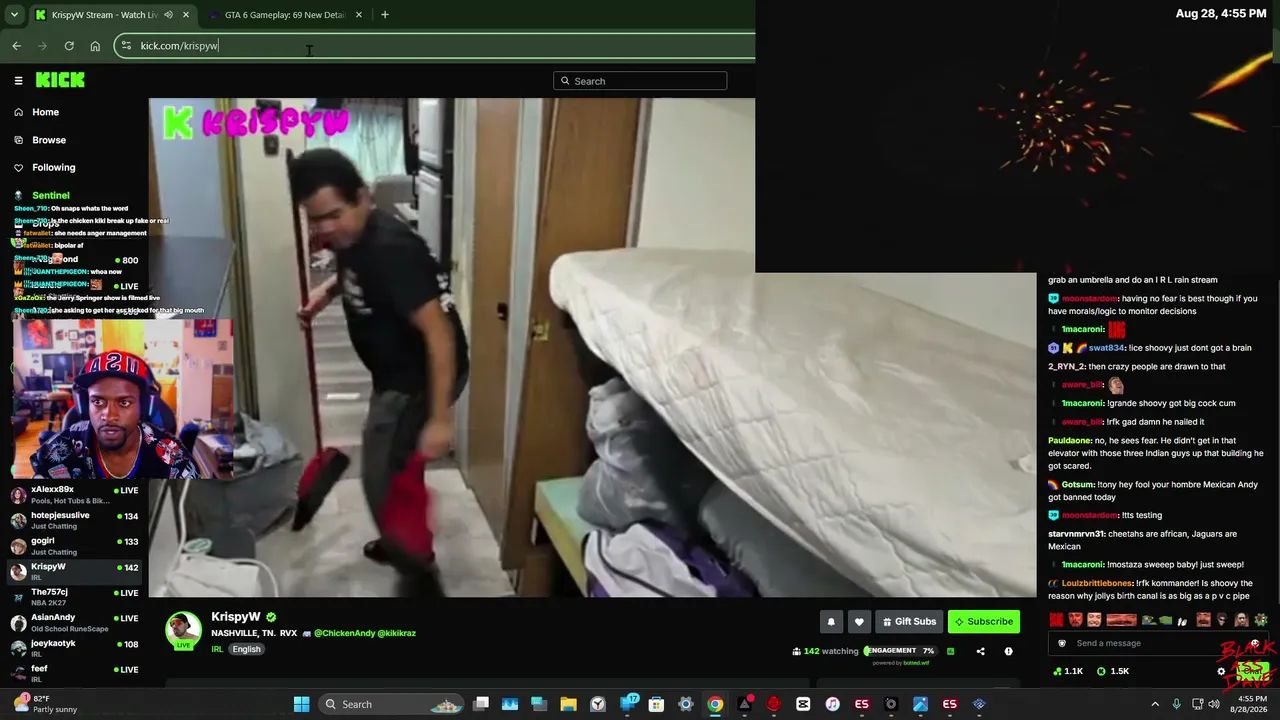
Task: Reload the current browser page
Action: pos(69,46)
